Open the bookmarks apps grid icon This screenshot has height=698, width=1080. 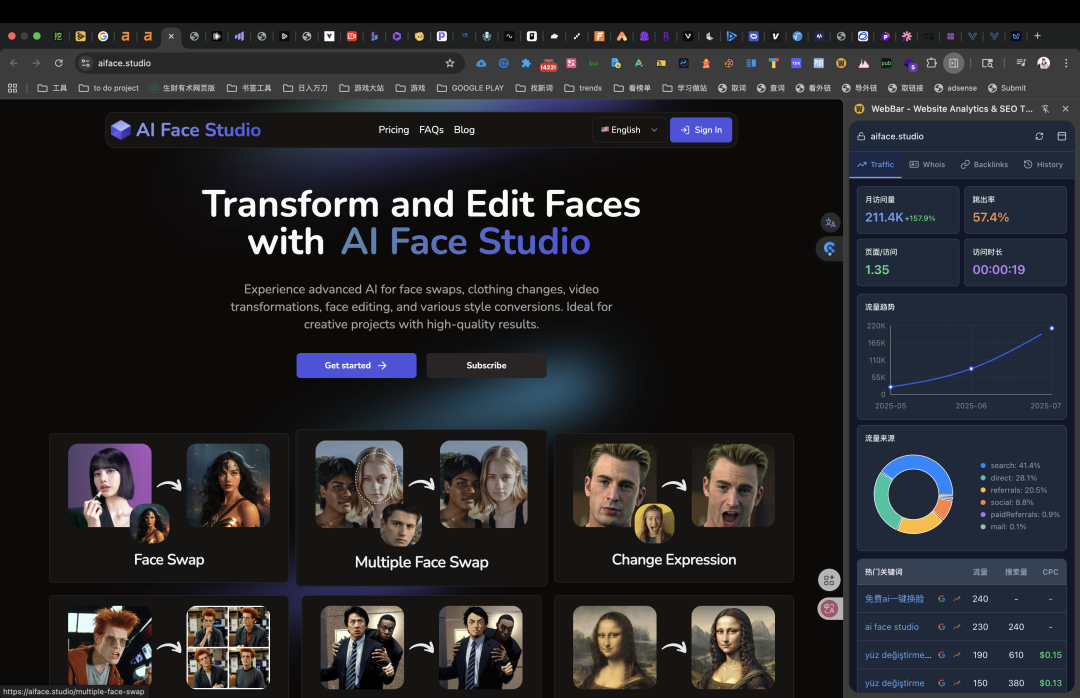click(x=12, y=88)
